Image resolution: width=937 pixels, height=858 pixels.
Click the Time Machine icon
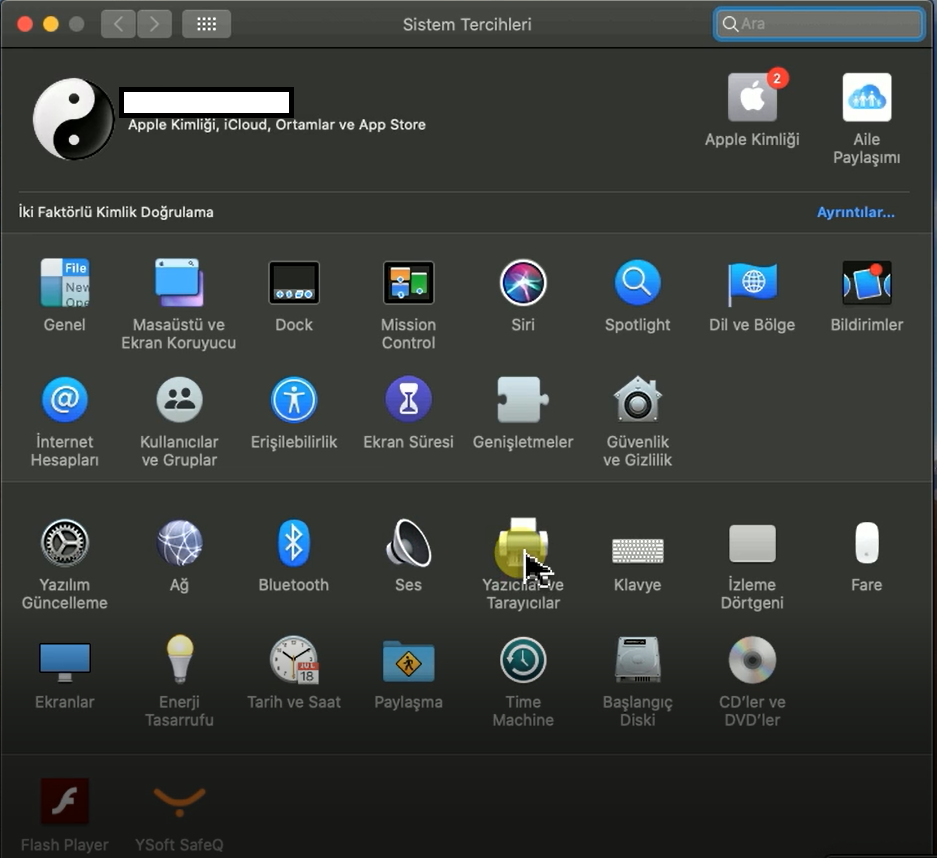[523, 662]
